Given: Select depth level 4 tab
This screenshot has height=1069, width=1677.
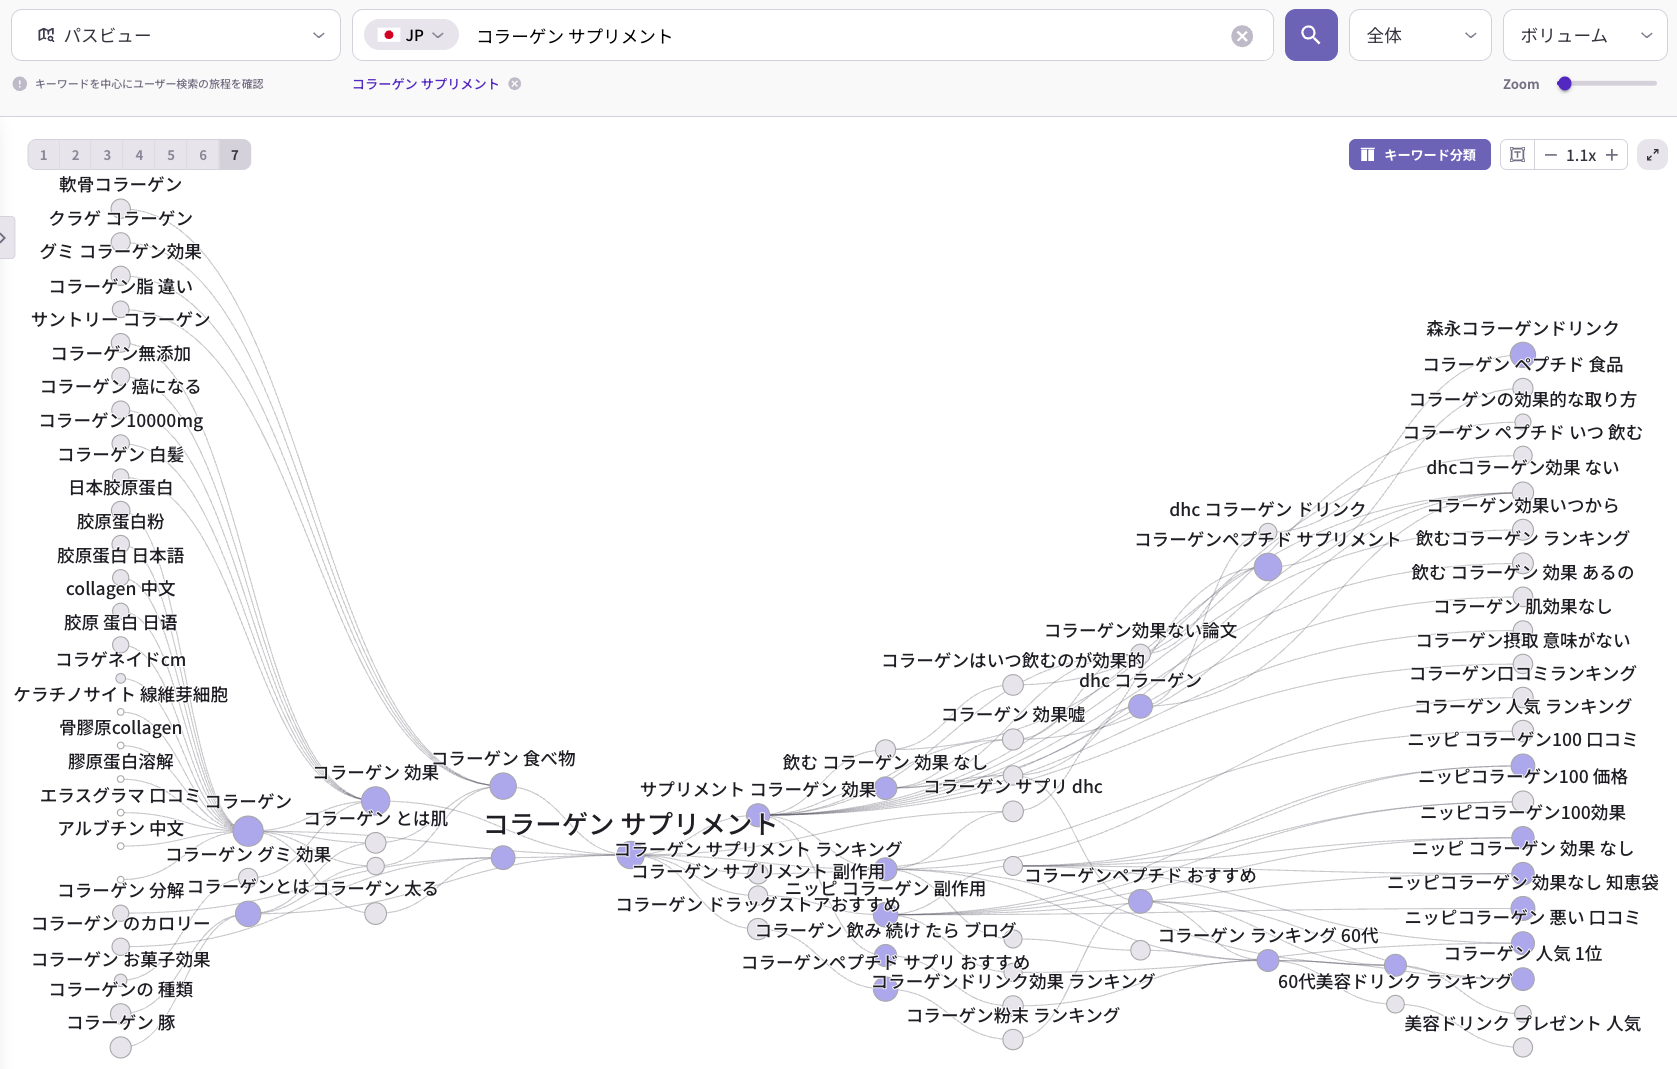Looking at the screenshot, I should [139, 155].
